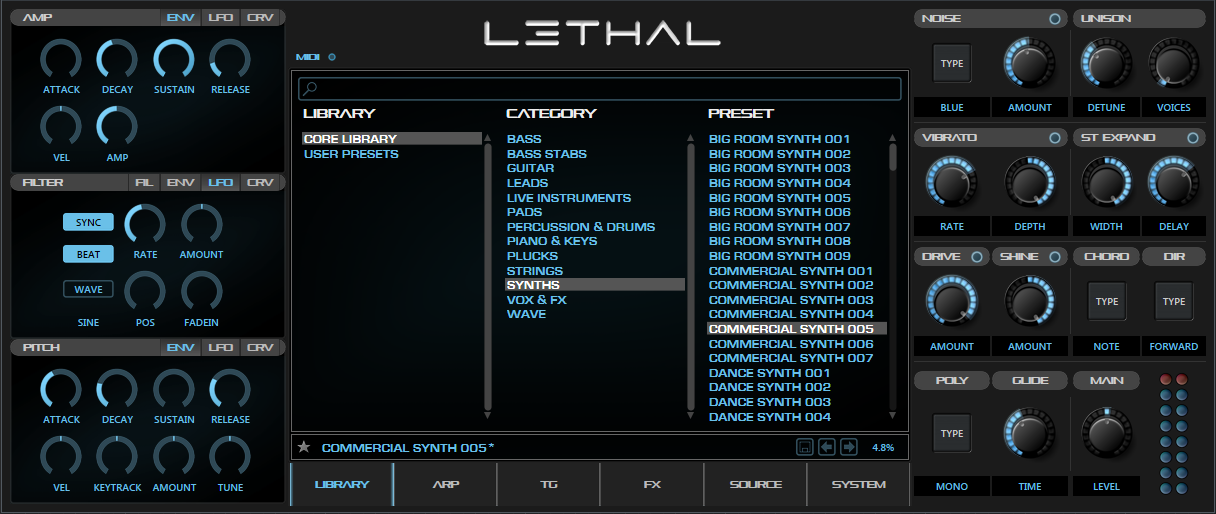Click the AMP Attack knob
The image size is (1216, 514).
point(61,60)
